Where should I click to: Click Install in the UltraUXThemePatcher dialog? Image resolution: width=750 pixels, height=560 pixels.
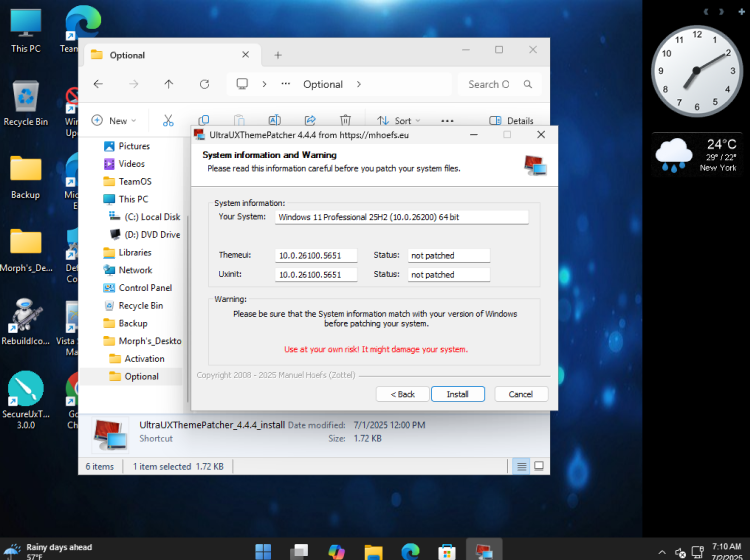point(458,394)
